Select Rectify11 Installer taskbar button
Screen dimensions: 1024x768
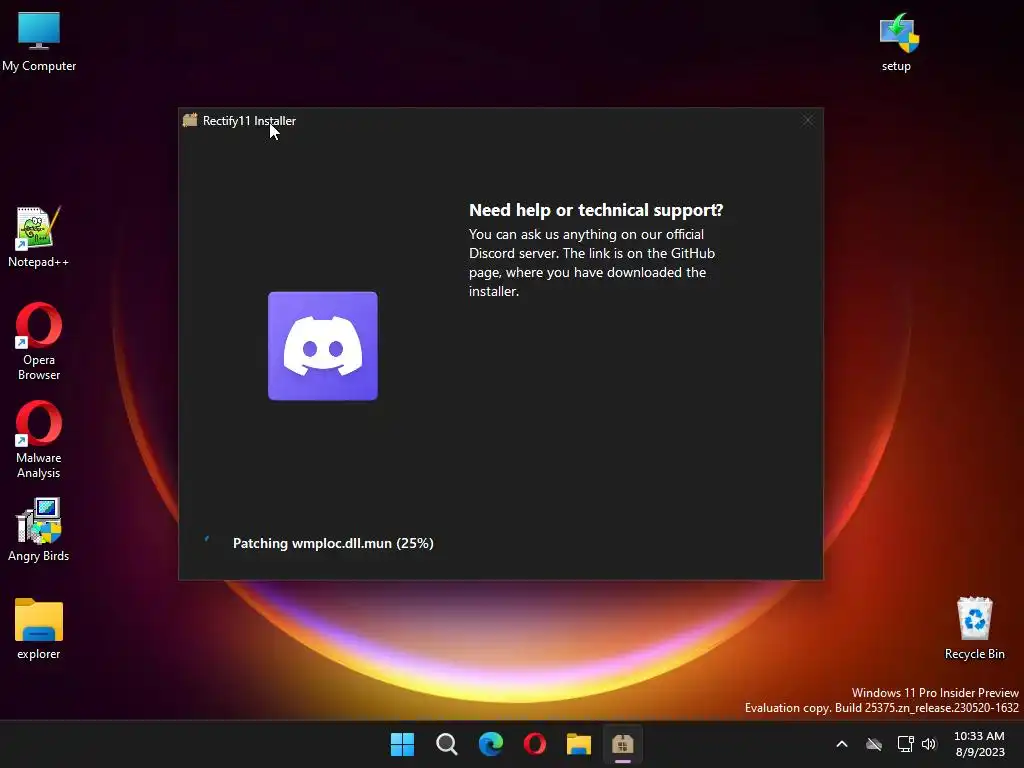click(x=623, y=744)
